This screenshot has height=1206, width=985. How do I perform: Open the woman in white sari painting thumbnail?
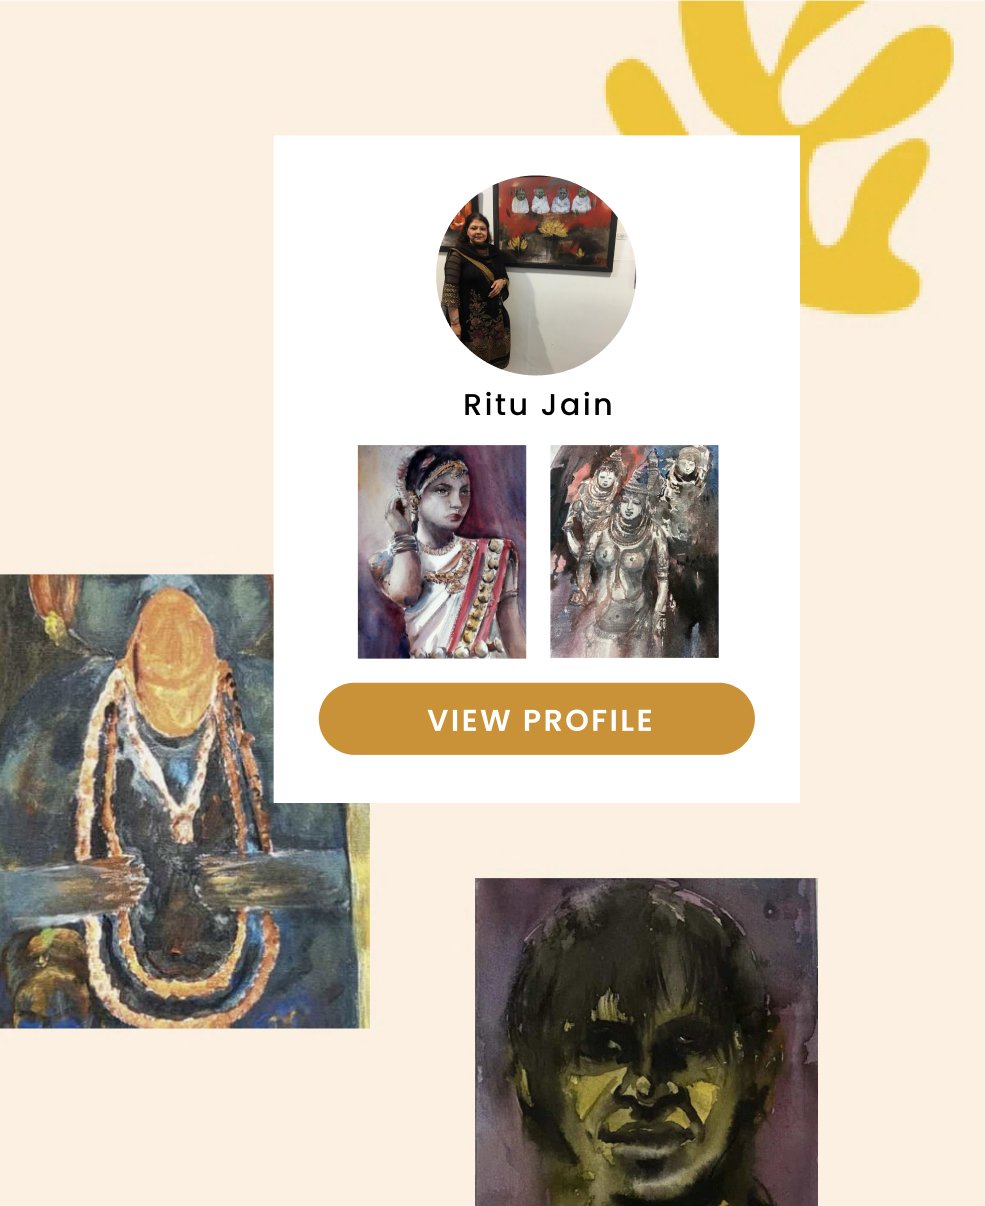coord(442,552)
